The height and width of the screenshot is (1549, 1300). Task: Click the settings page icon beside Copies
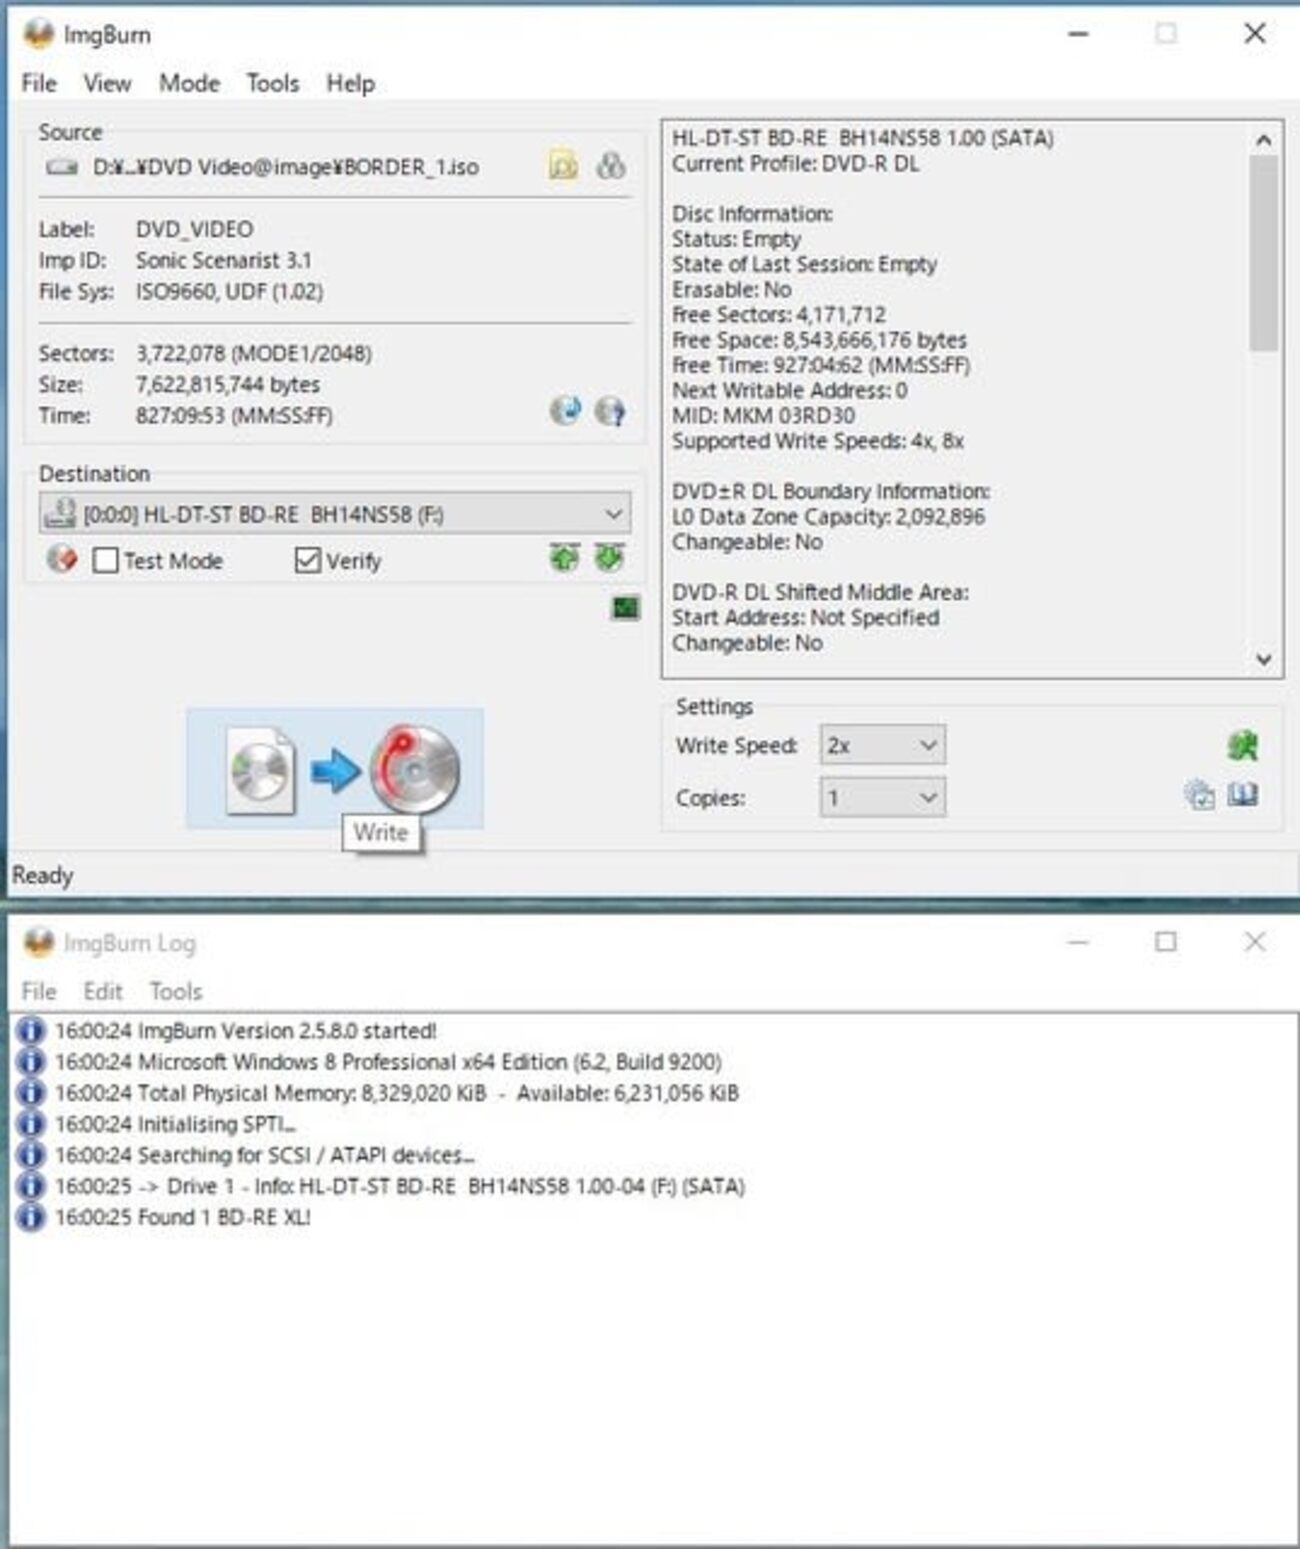pyautogui.click(x=1199, y=795)
